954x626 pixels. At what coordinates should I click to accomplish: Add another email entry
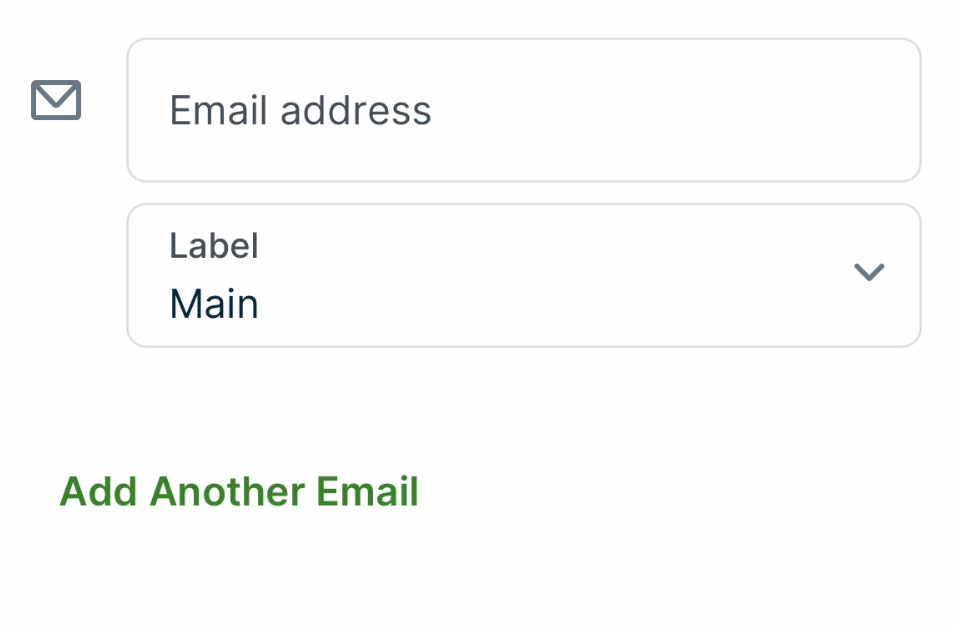coord(239,492)
